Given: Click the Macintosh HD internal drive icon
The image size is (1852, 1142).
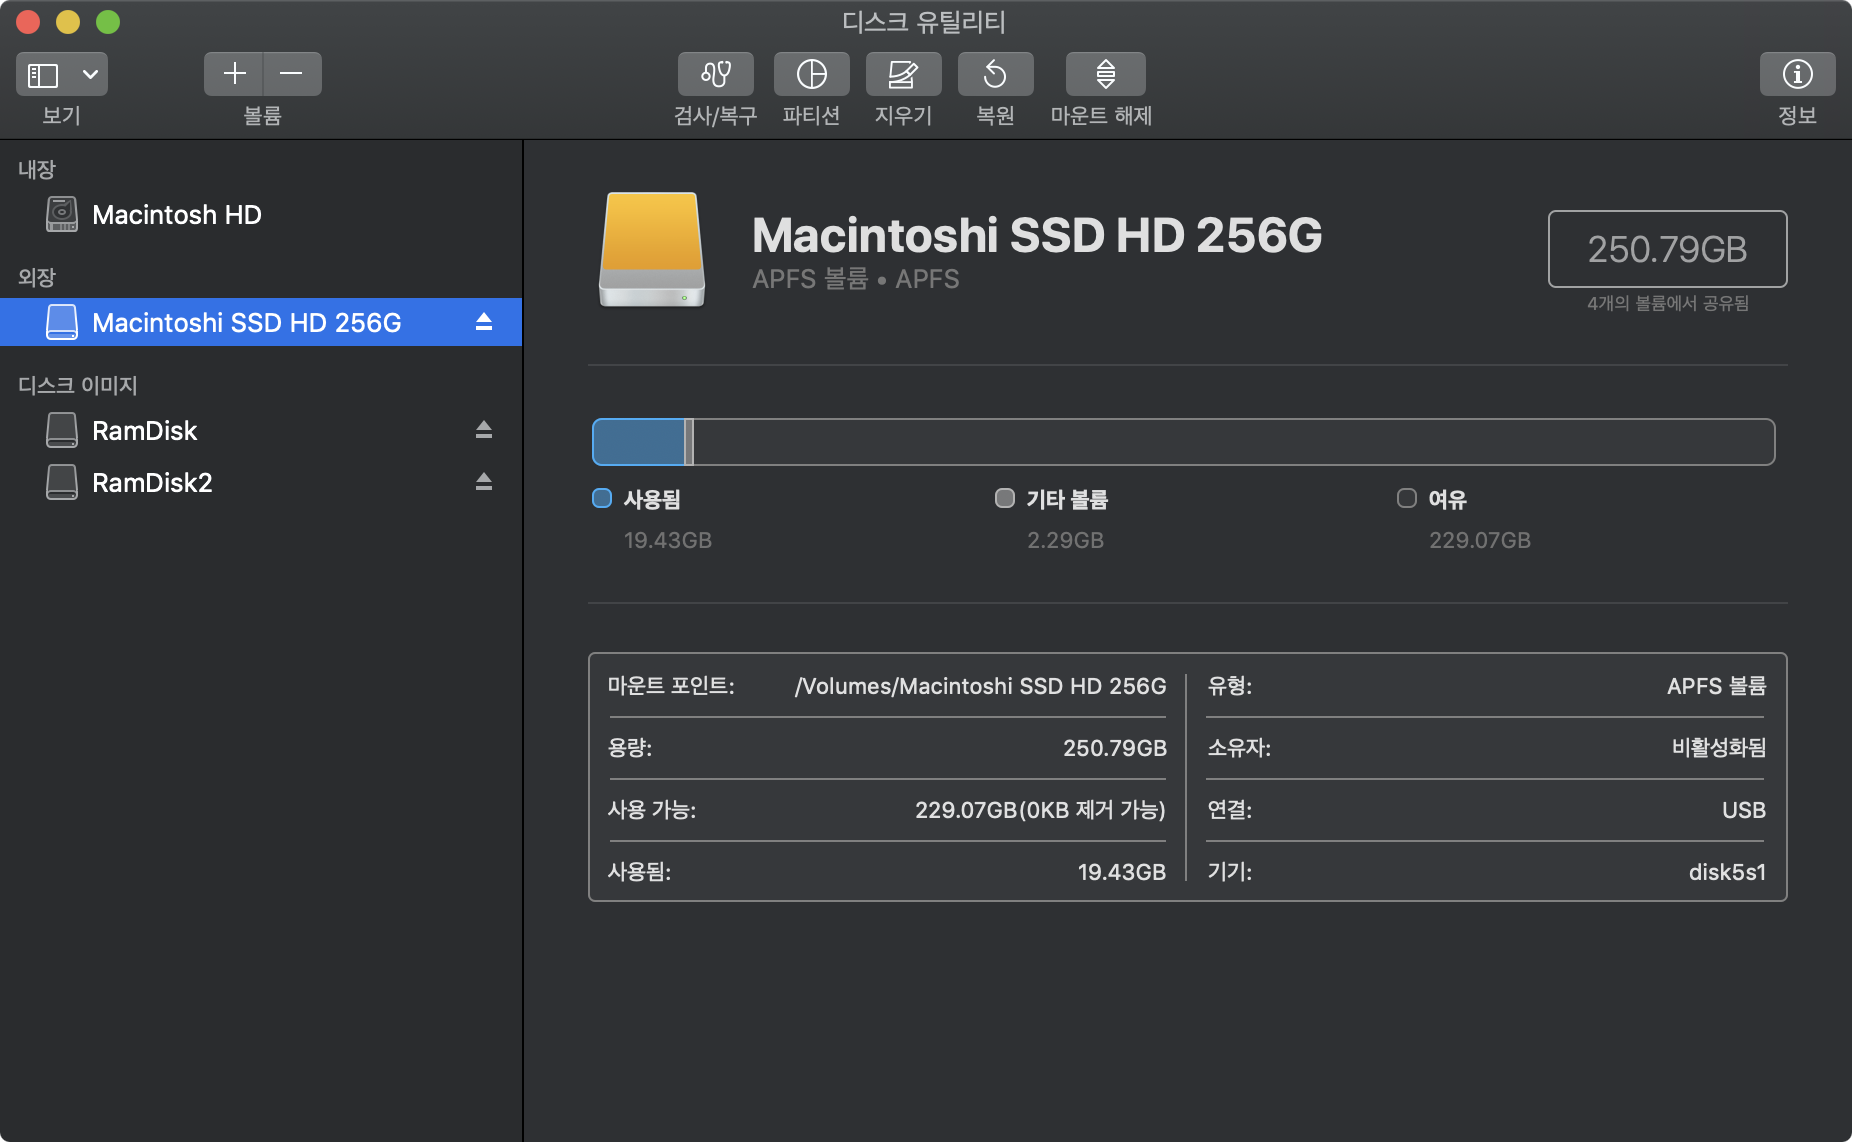Looking at the screenshot, I should [x=62, y=214].
